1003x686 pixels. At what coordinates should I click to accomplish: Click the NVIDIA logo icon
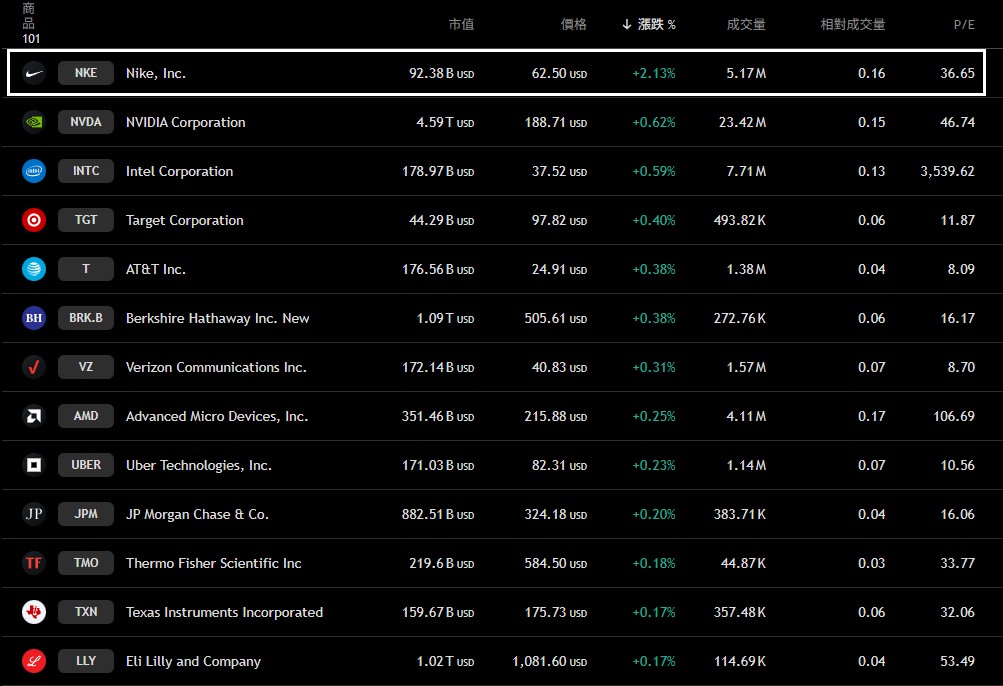tap(34, 122)
